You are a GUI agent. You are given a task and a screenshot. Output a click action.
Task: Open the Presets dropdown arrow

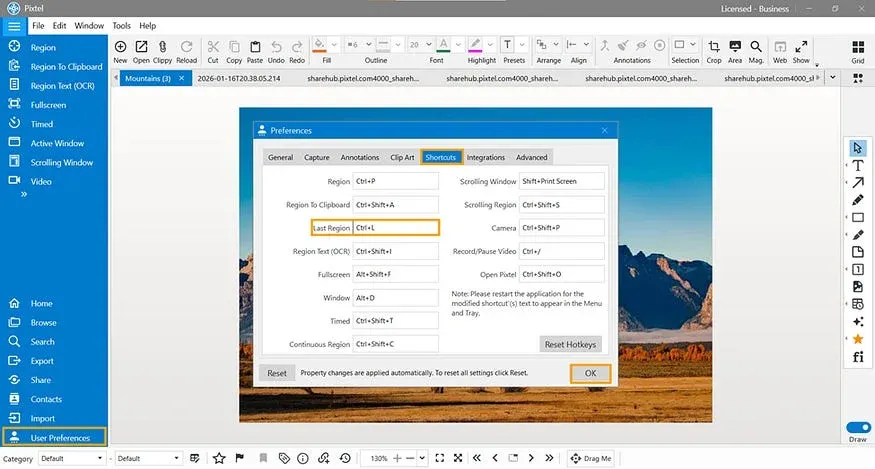pos(522,45)
